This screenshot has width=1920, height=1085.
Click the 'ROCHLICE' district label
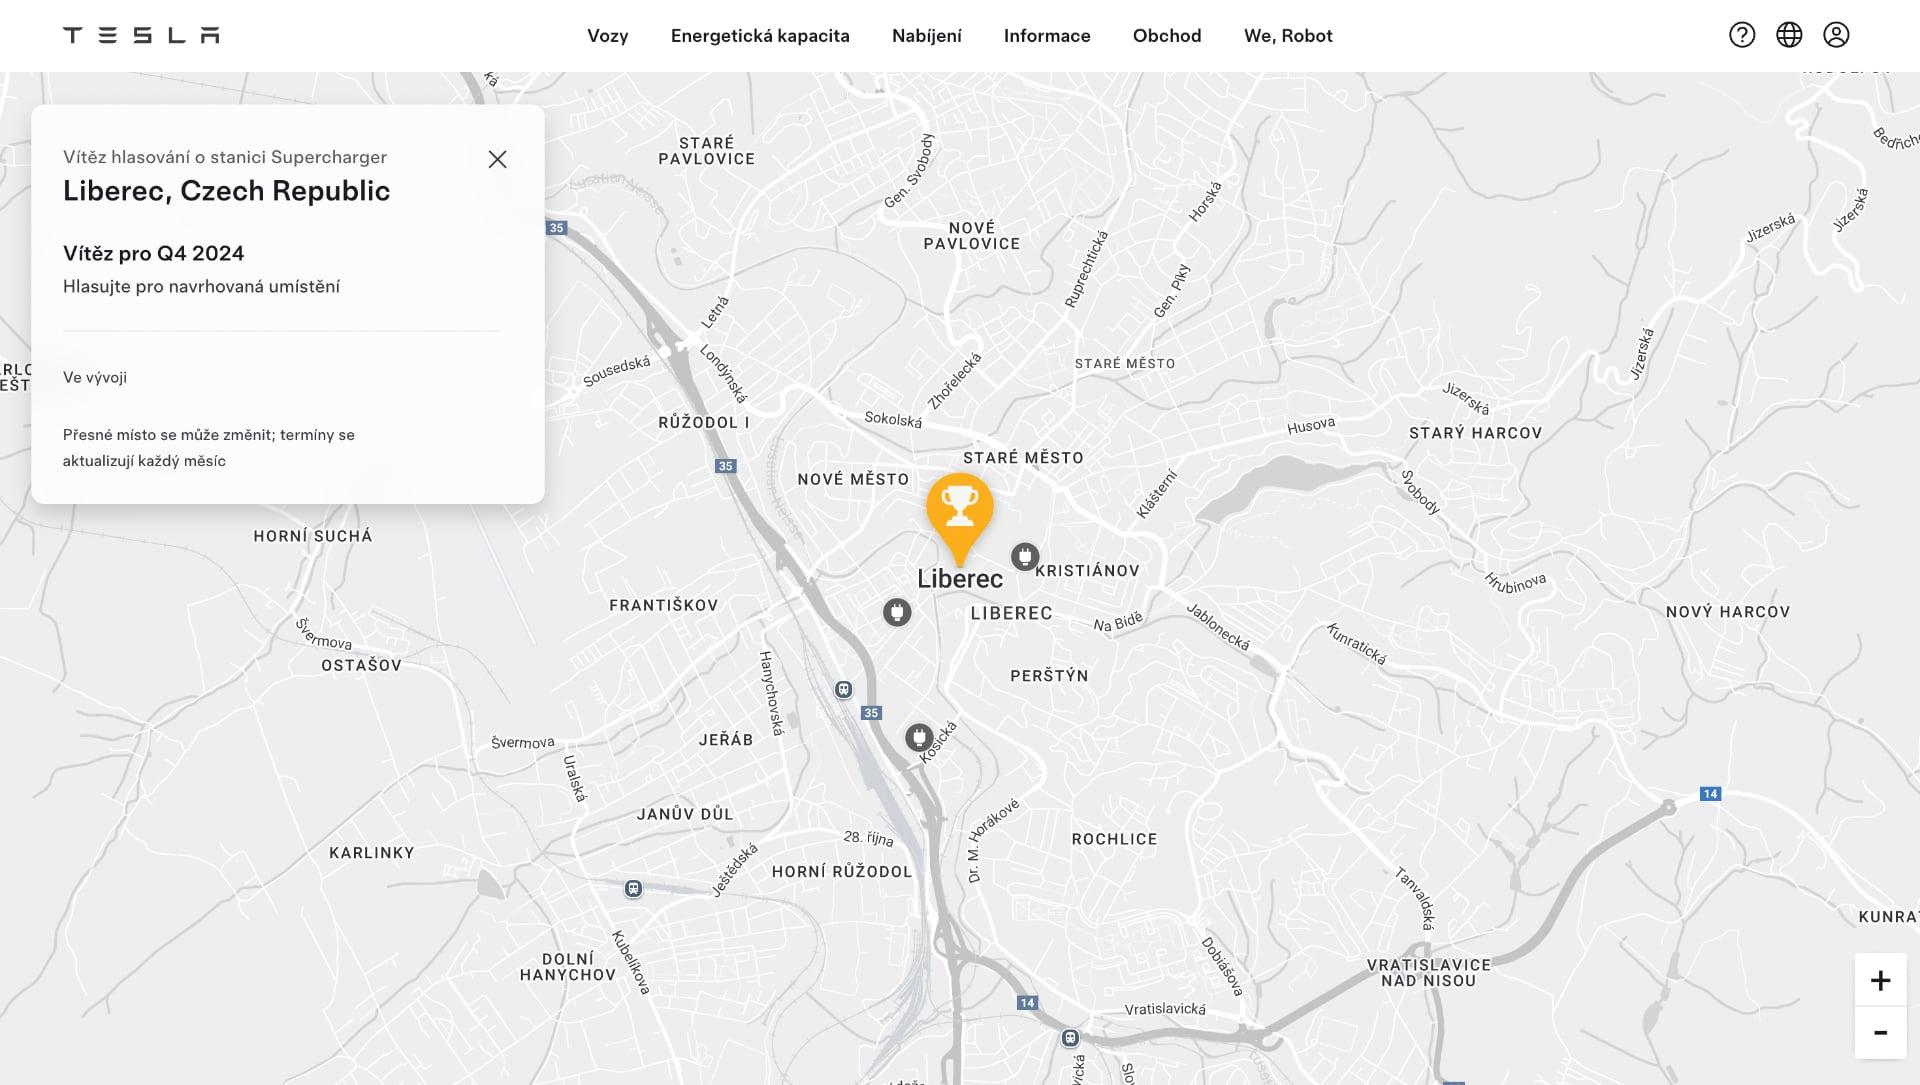1114,840
